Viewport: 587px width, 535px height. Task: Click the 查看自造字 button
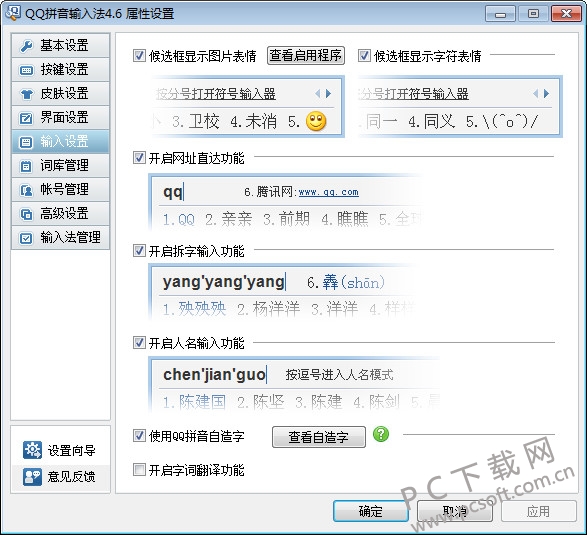(319, 437)
